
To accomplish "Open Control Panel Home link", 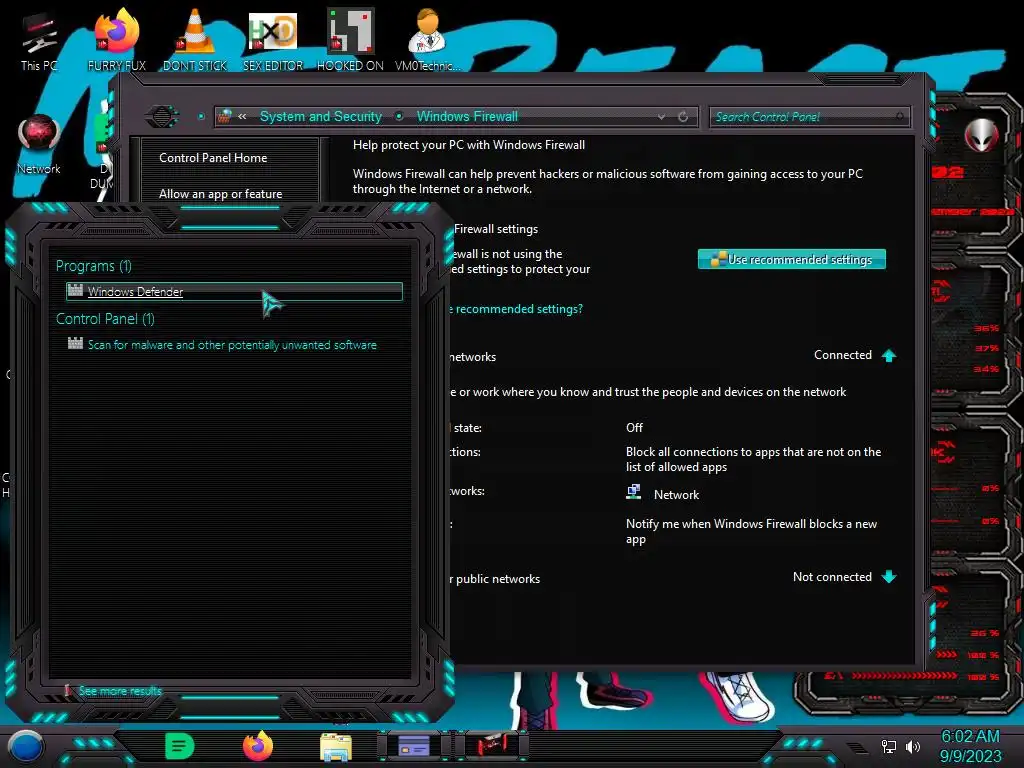I will [x=213, y=157].
